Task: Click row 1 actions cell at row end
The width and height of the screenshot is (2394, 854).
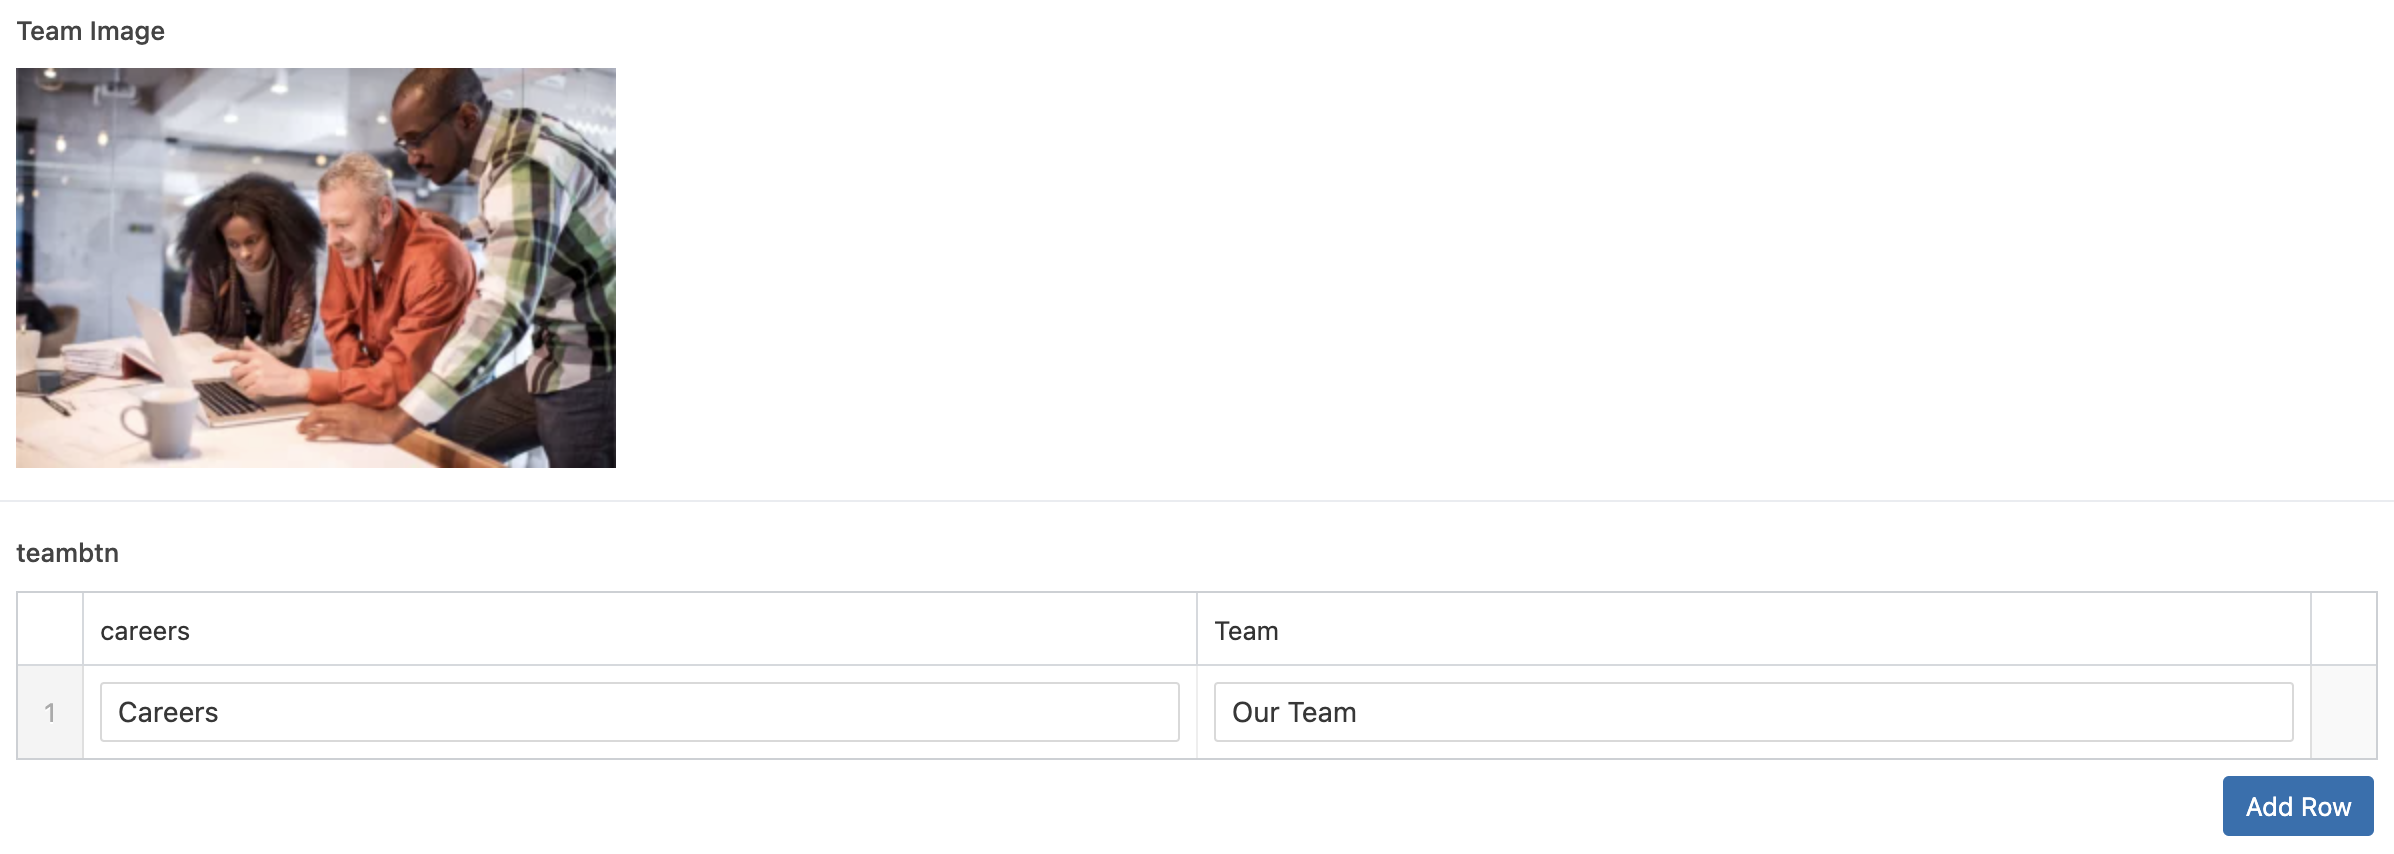Action: click(x=2343, y=712)
